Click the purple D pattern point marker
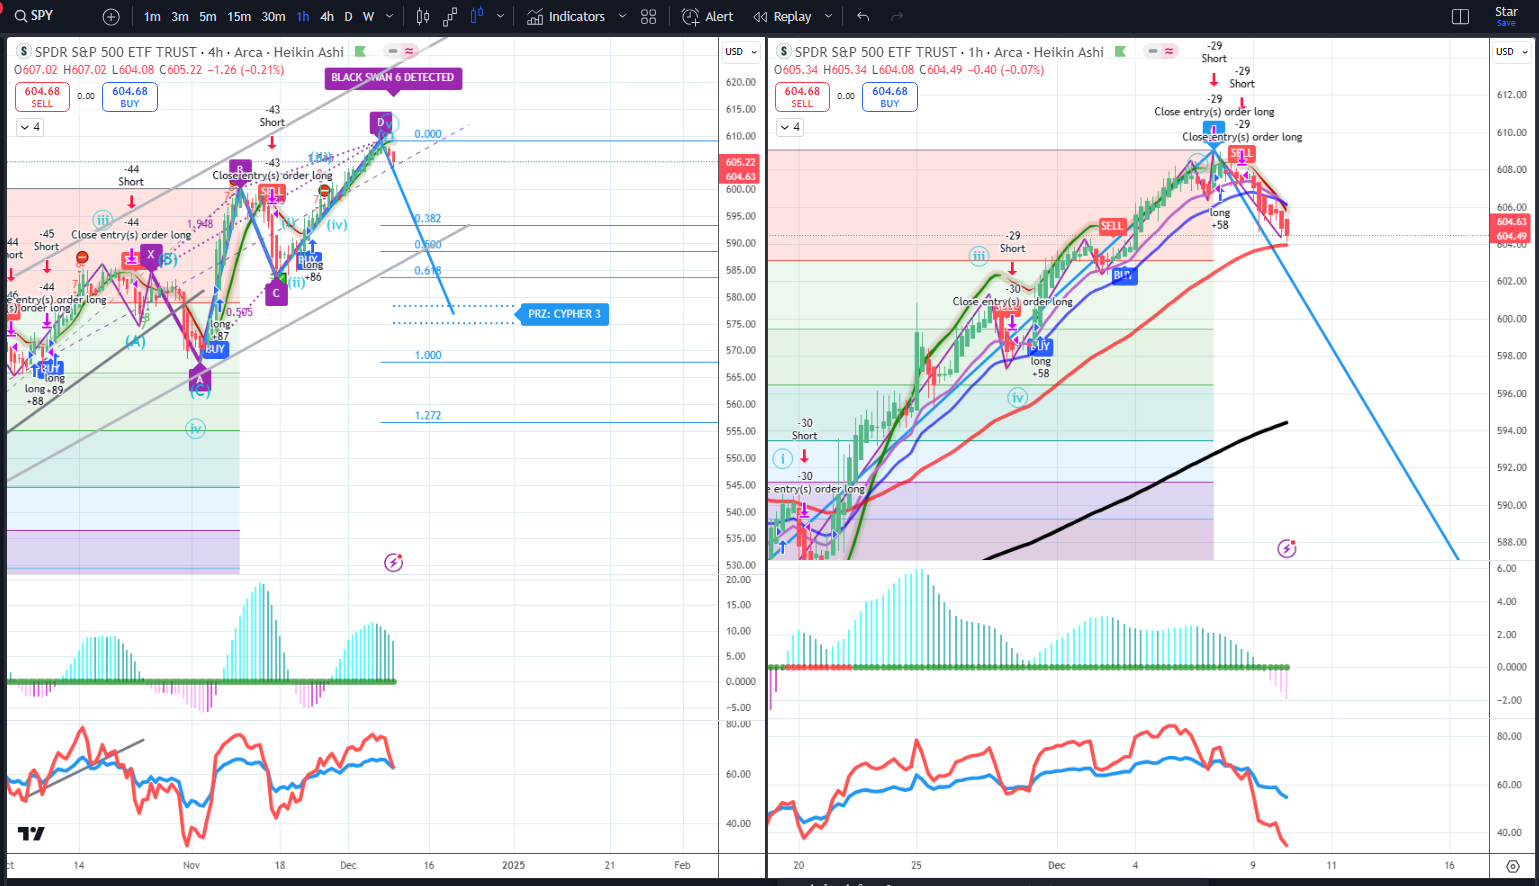The width and height of the screenshot is (1539, 886). (x=380, y=123)
